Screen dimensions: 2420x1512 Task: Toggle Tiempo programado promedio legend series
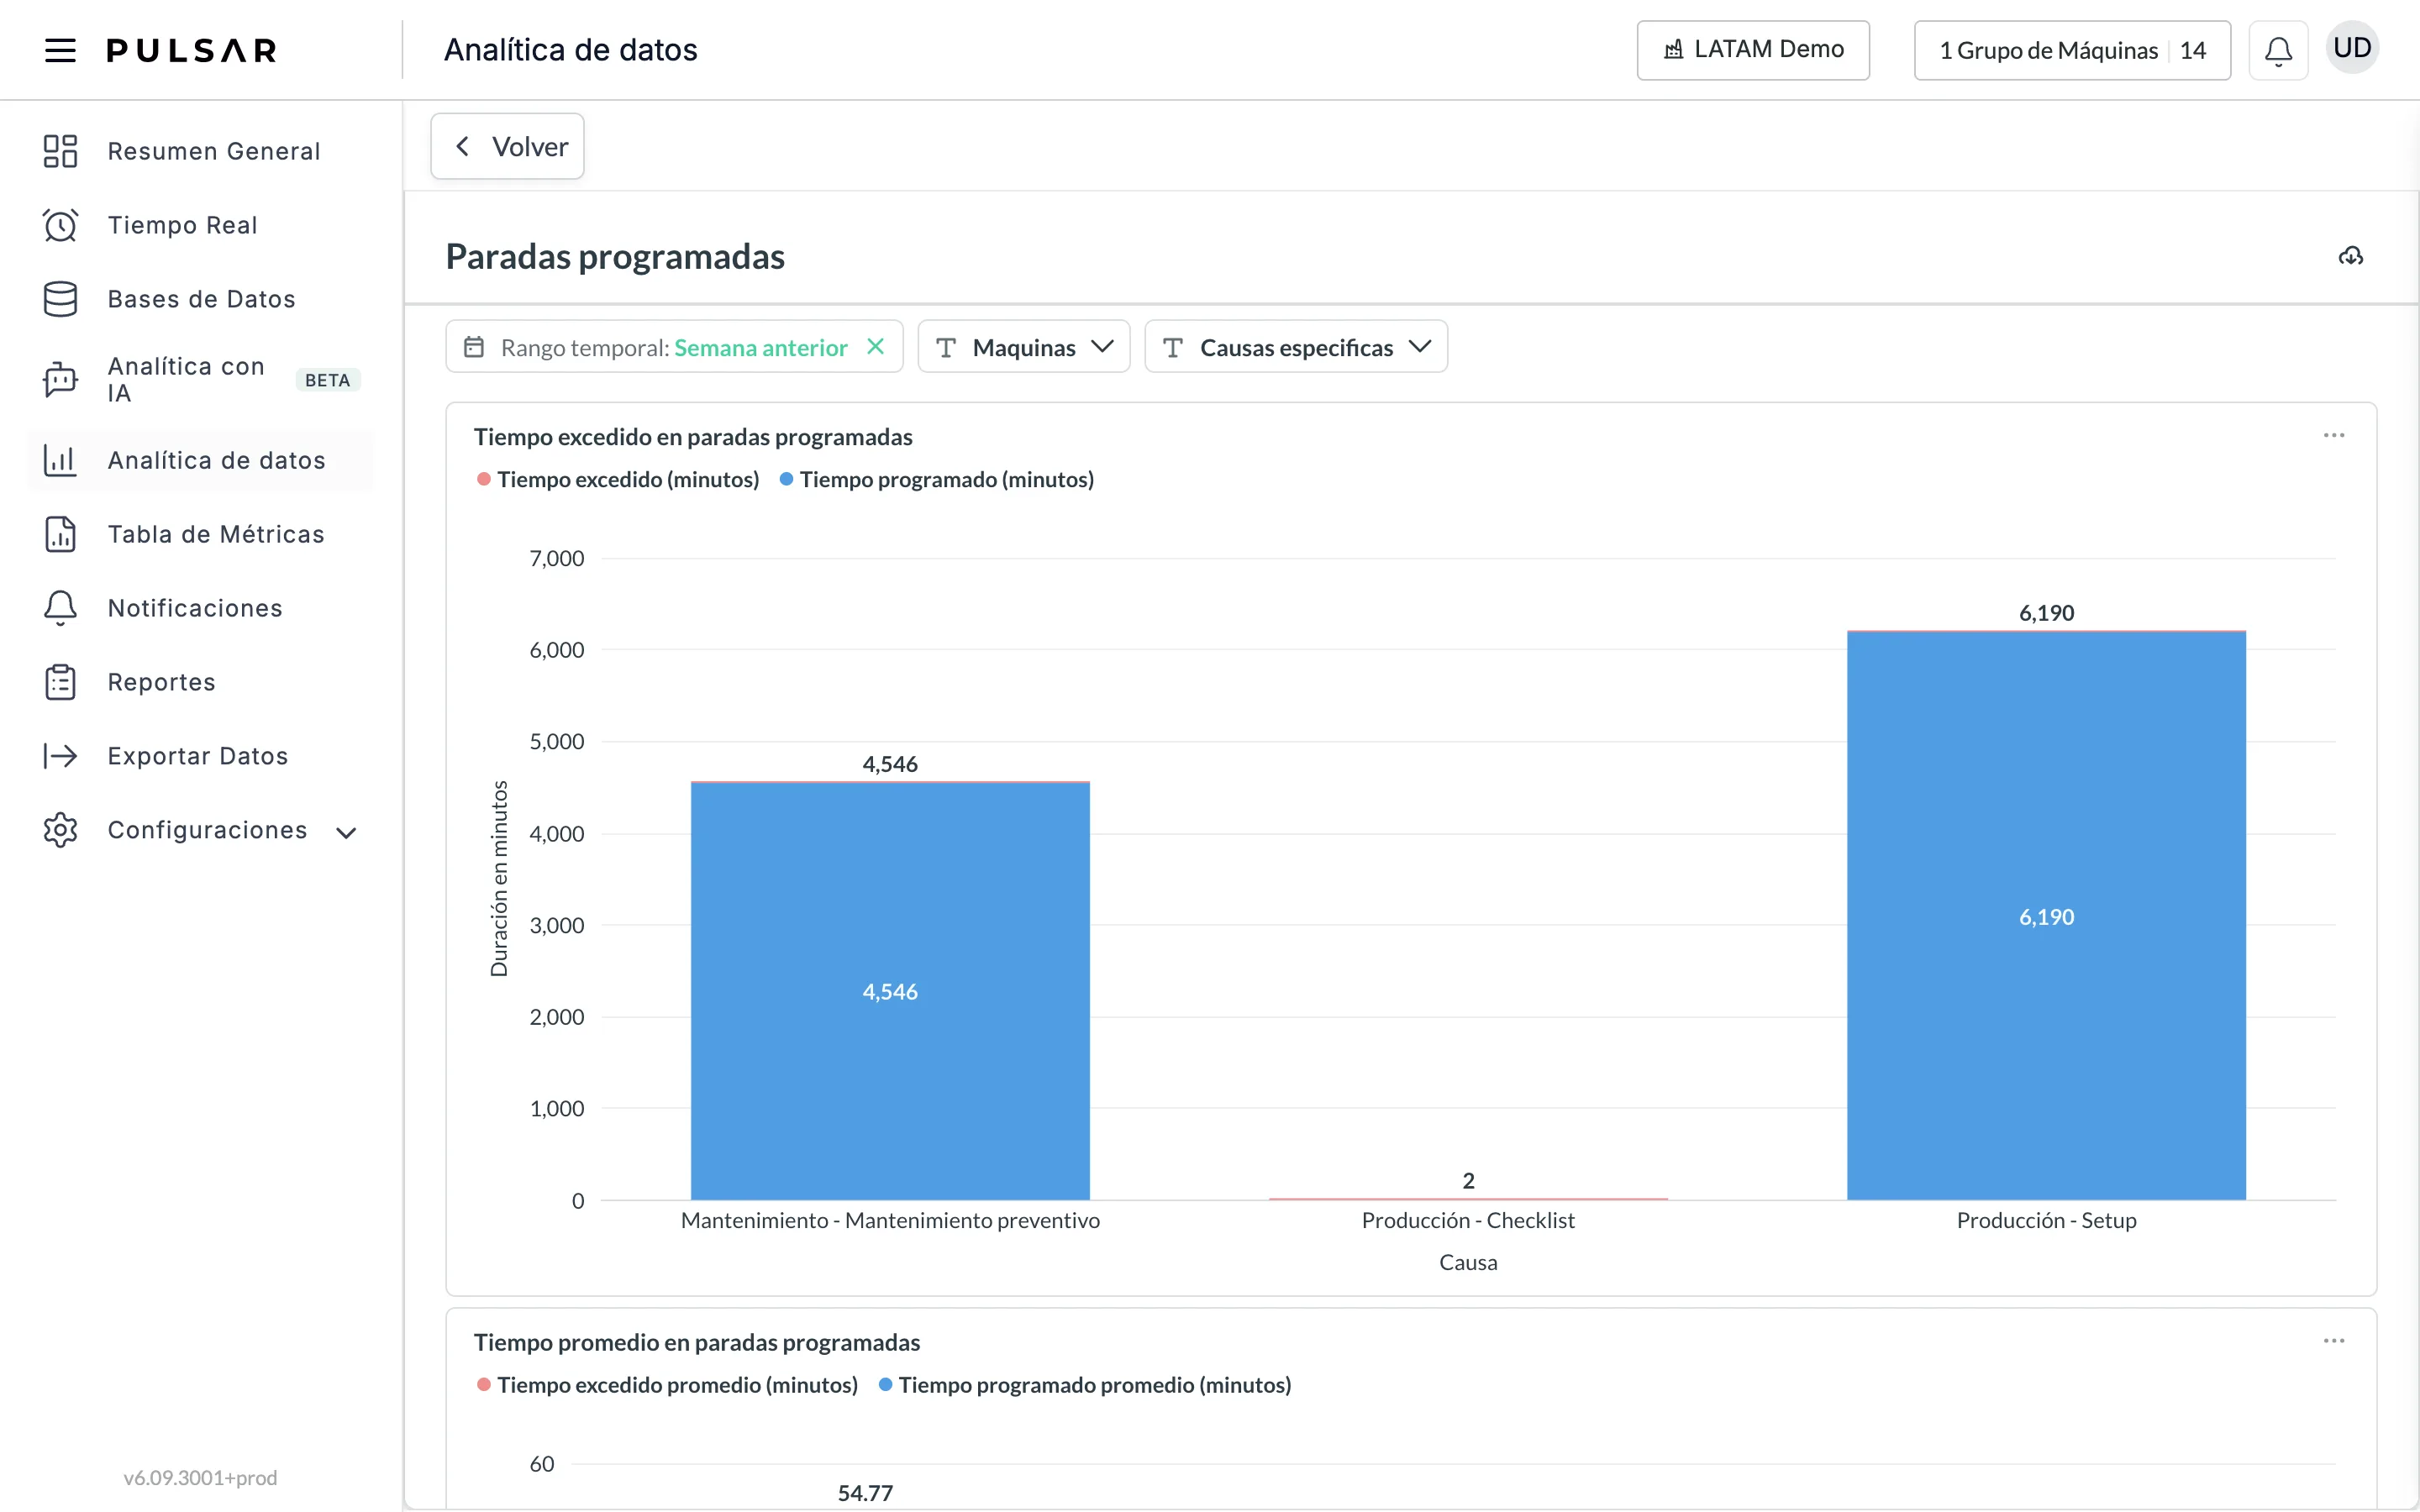[x=1085, y=1384]
